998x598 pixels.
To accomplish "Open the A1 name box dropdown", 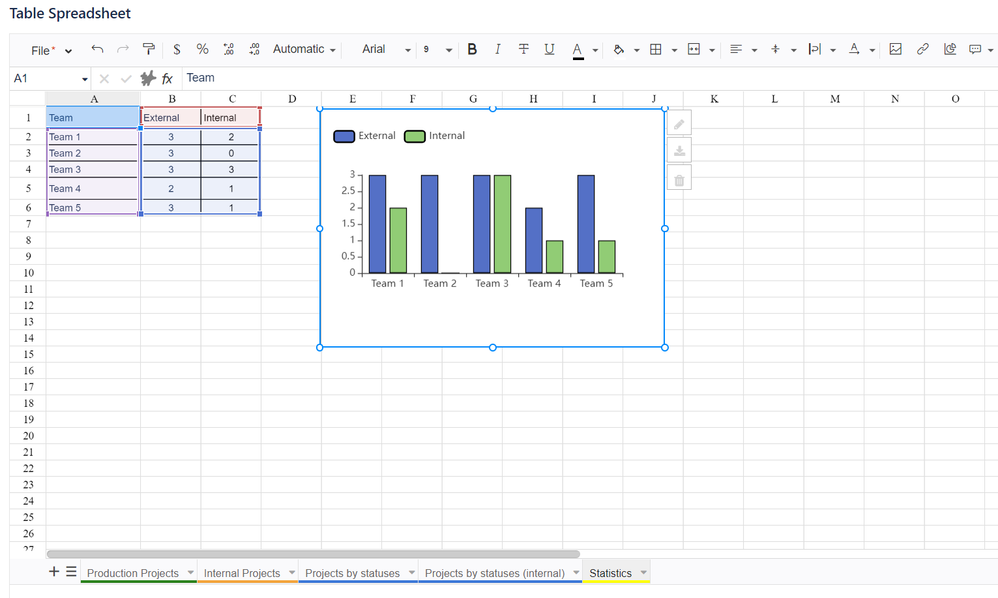I will click(85, 79).
